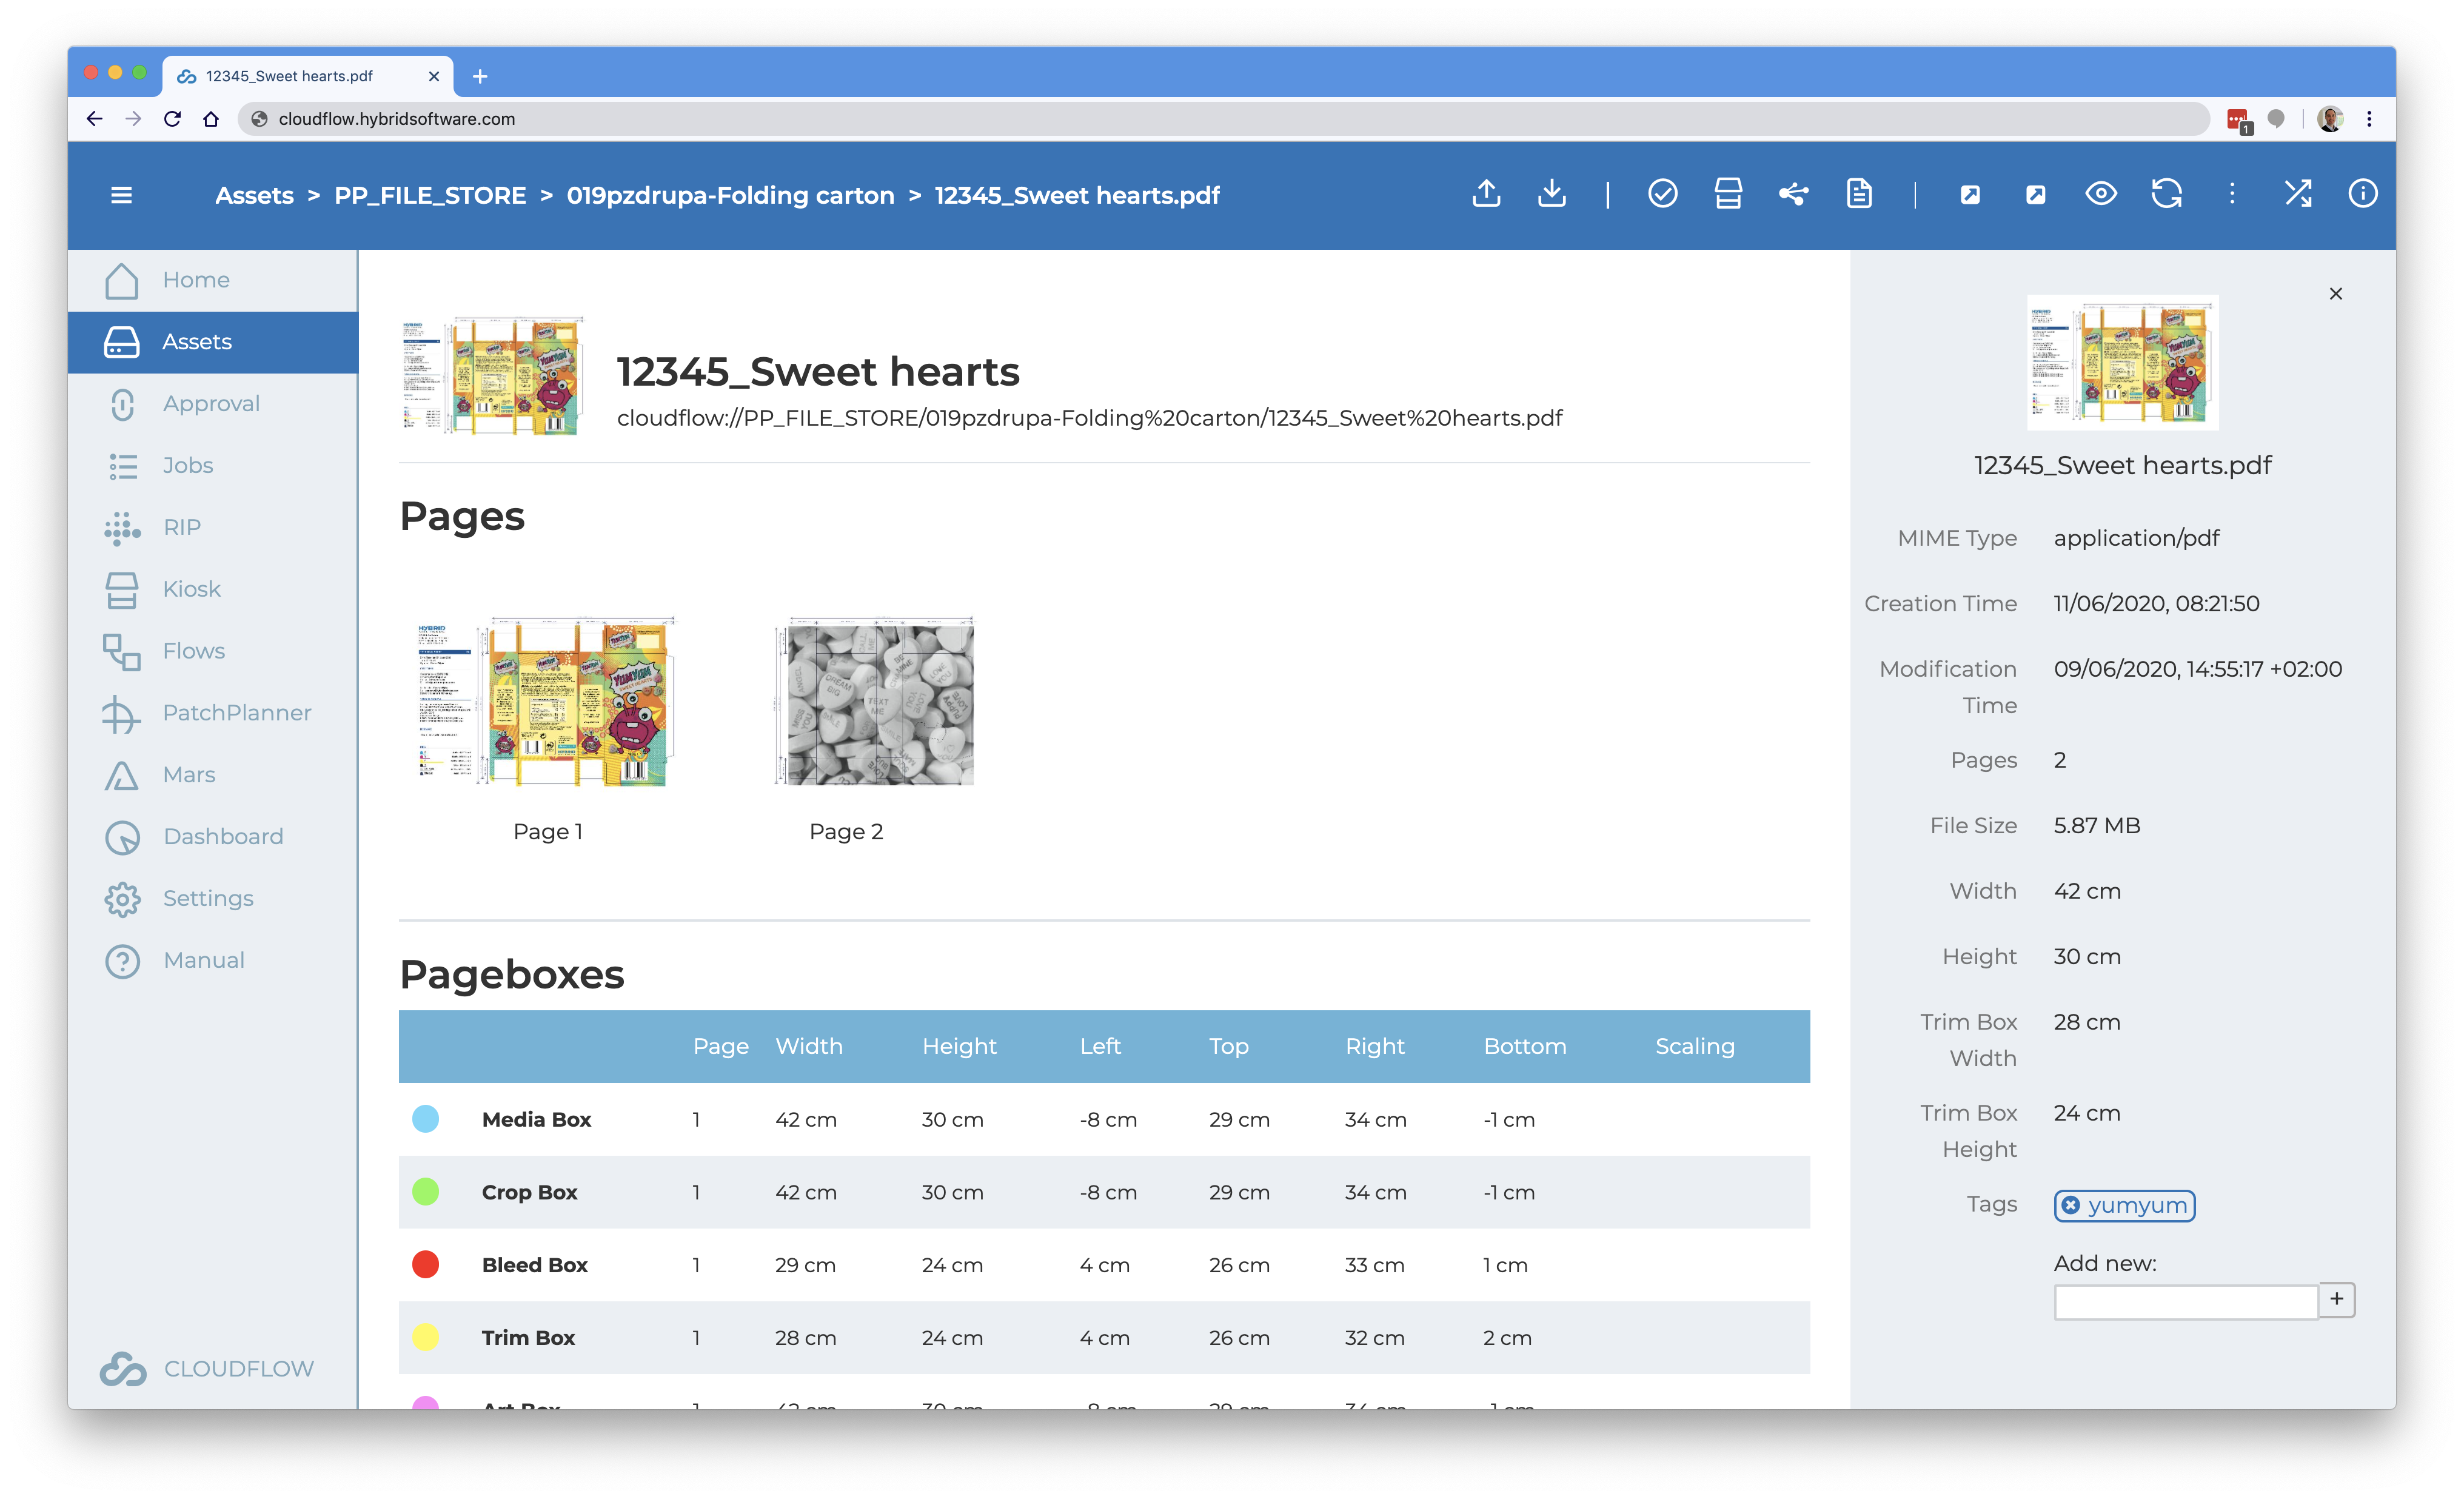
Task: Remove the yumyum tag with its x
Action: click(x=2071, y=1205)
